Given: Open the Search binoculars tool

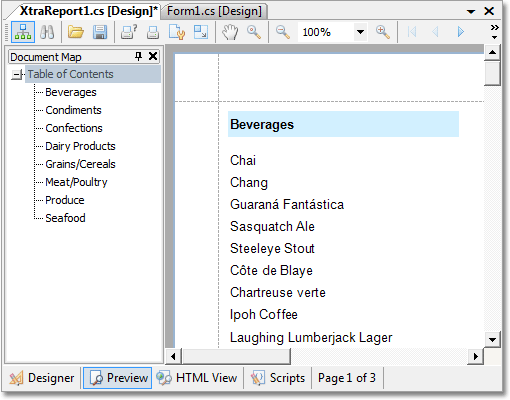Looking at the screenshot, I should [47, 32].
